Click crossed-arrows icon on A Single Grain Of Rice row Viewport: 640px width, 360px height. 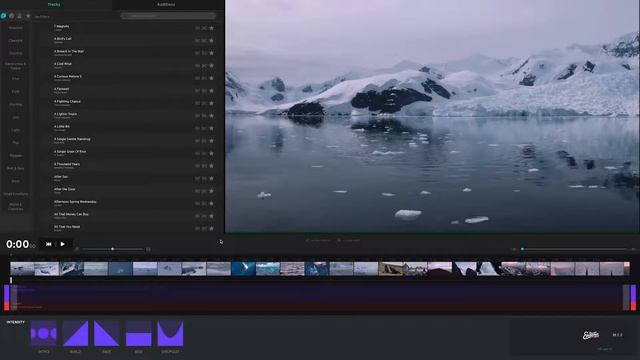click(x=204, y=153)
